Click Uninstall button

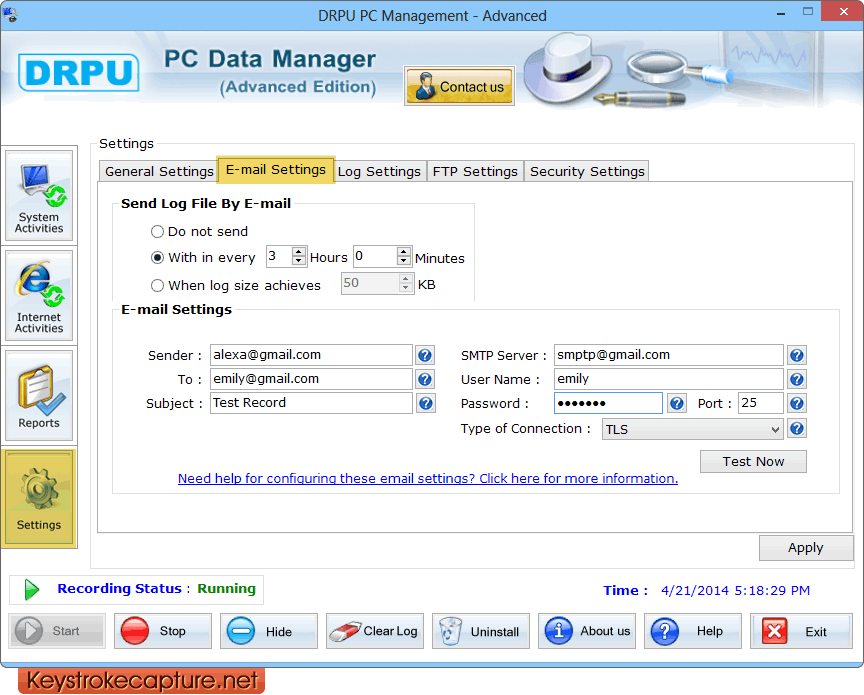[x=480, y=631]
